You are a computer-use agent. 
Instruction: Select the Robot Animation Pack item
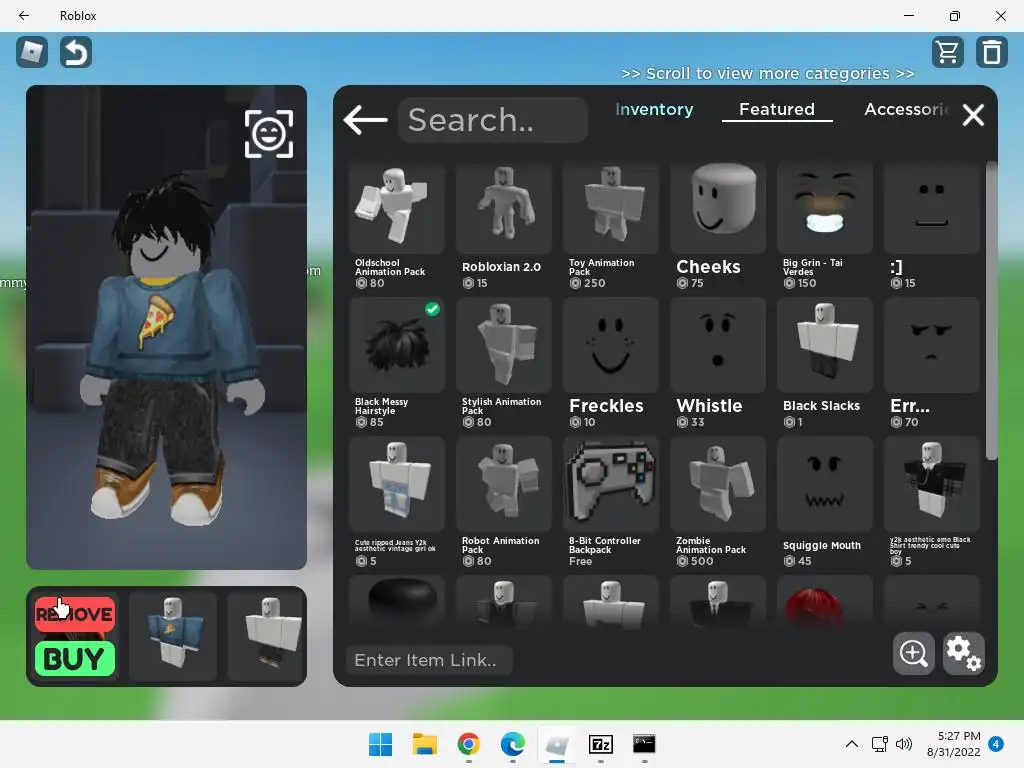[x=504, y=502]
